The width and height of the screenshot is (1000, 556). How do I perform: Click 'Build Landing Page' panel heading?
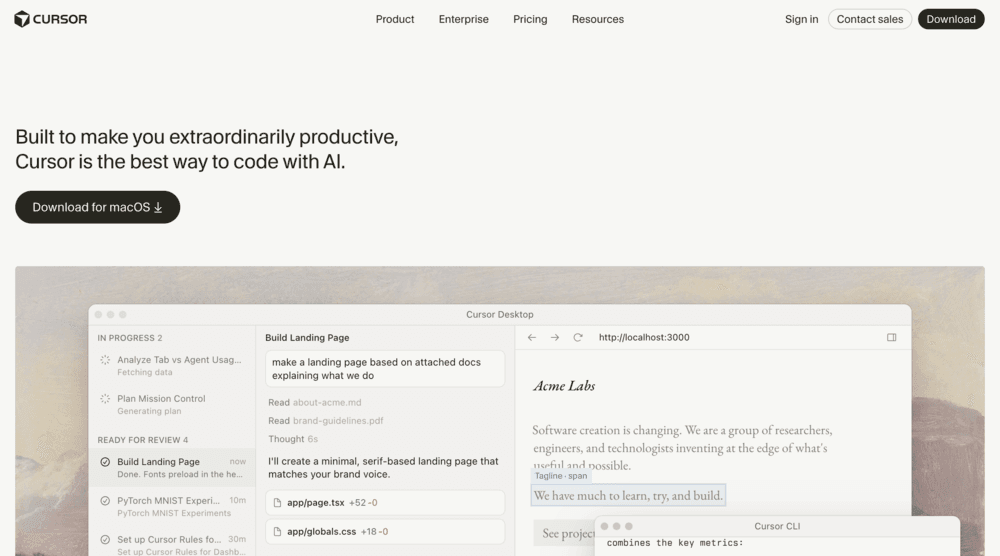307,338
